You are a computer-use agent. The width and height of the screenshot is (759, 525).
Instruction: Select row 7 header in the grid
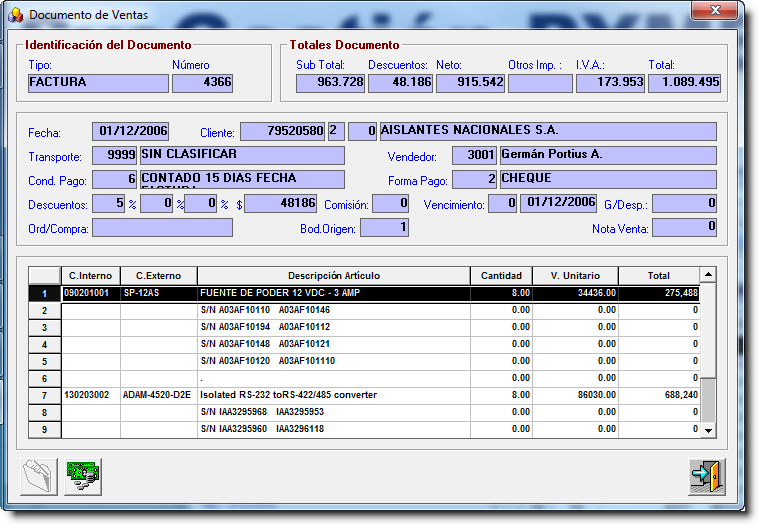pyautogui.click(x=45, y=395)
